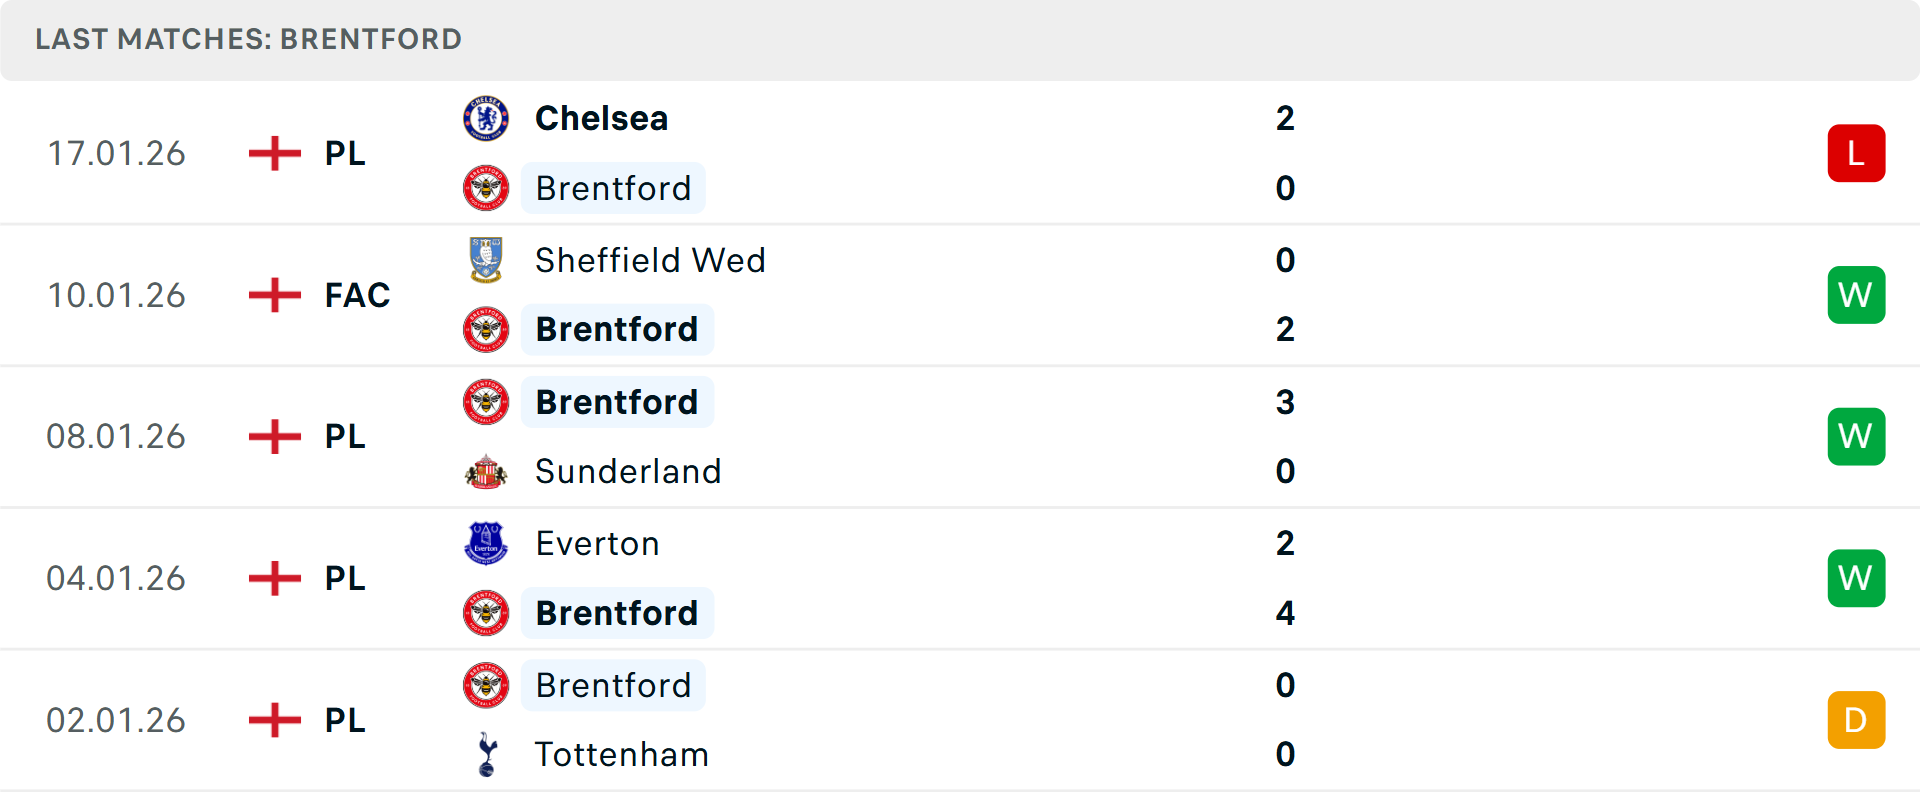Image resolution: width=1920 pixels, height=792 pixels.
Task: Click the Tottenham cockerel crest icon
Action: [x=487, y=754]
